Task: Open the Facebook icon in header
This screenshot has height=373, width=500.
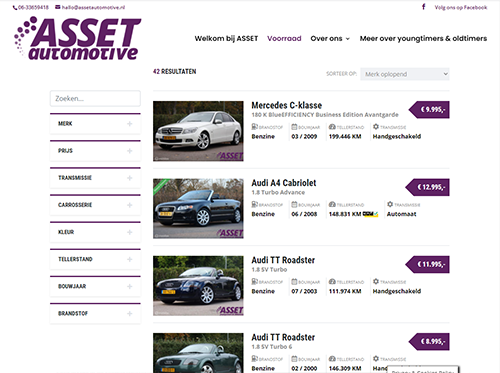Action: click(x=424, y=7)
